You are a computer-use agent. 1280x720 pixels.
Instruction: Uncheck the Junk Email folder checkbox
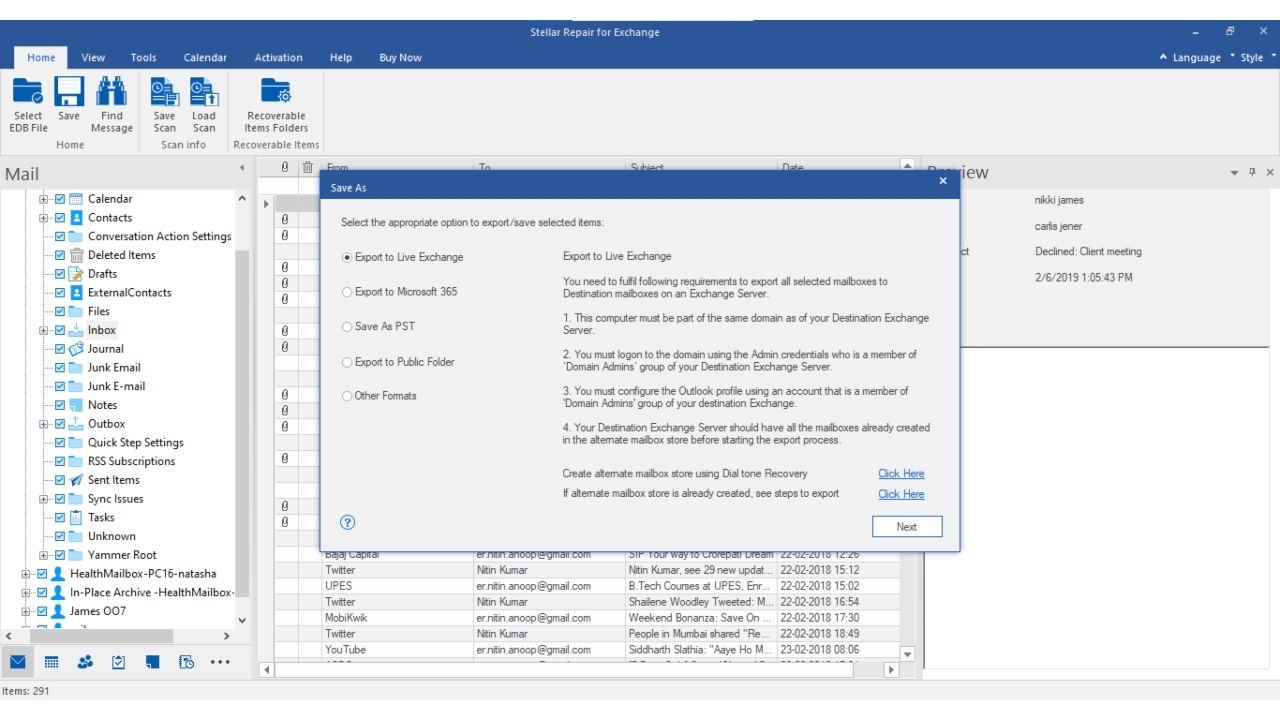[60, 368]
